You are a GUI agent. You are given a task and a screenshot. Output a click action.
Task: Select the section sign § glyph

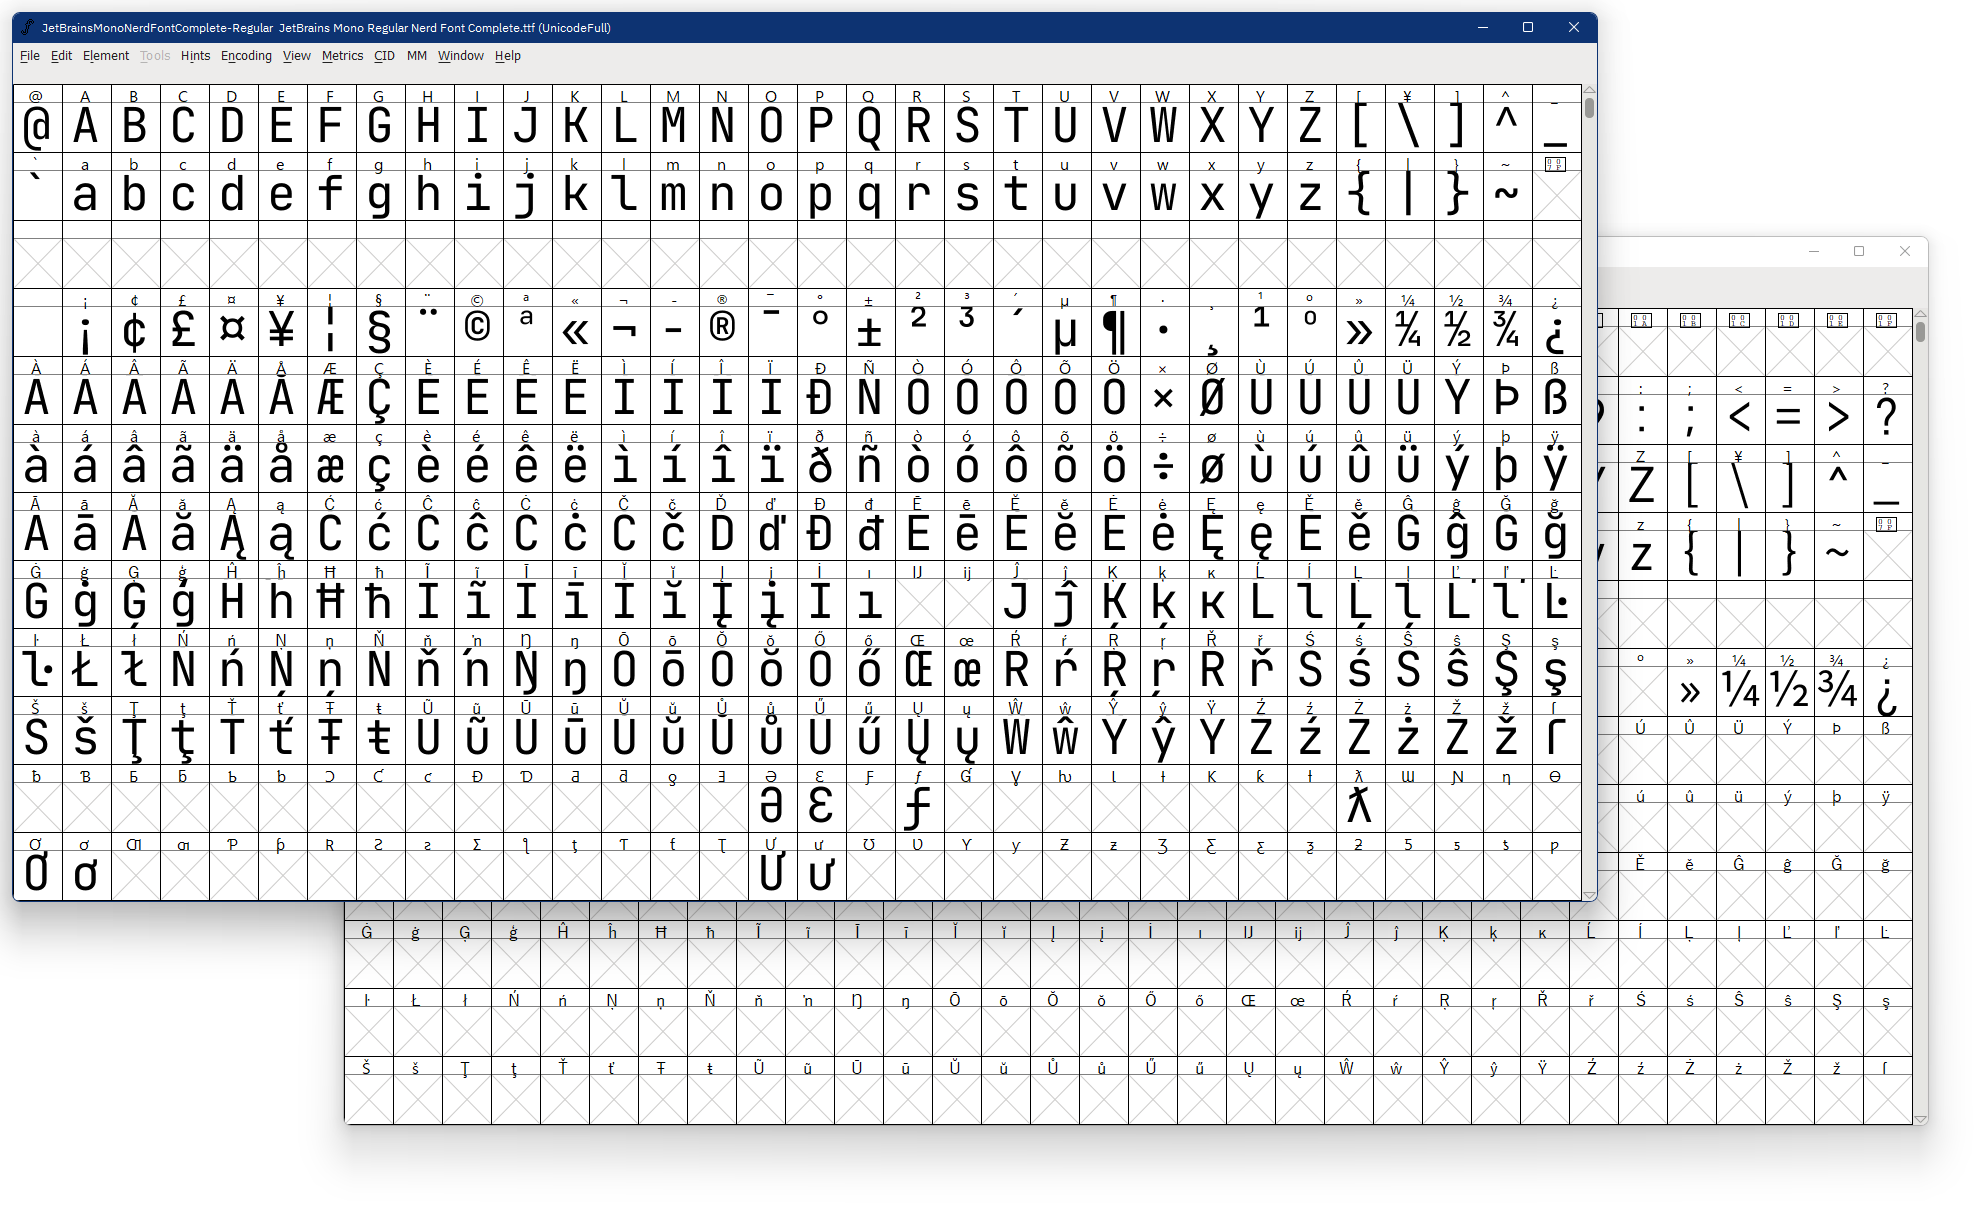click(380, 323)
